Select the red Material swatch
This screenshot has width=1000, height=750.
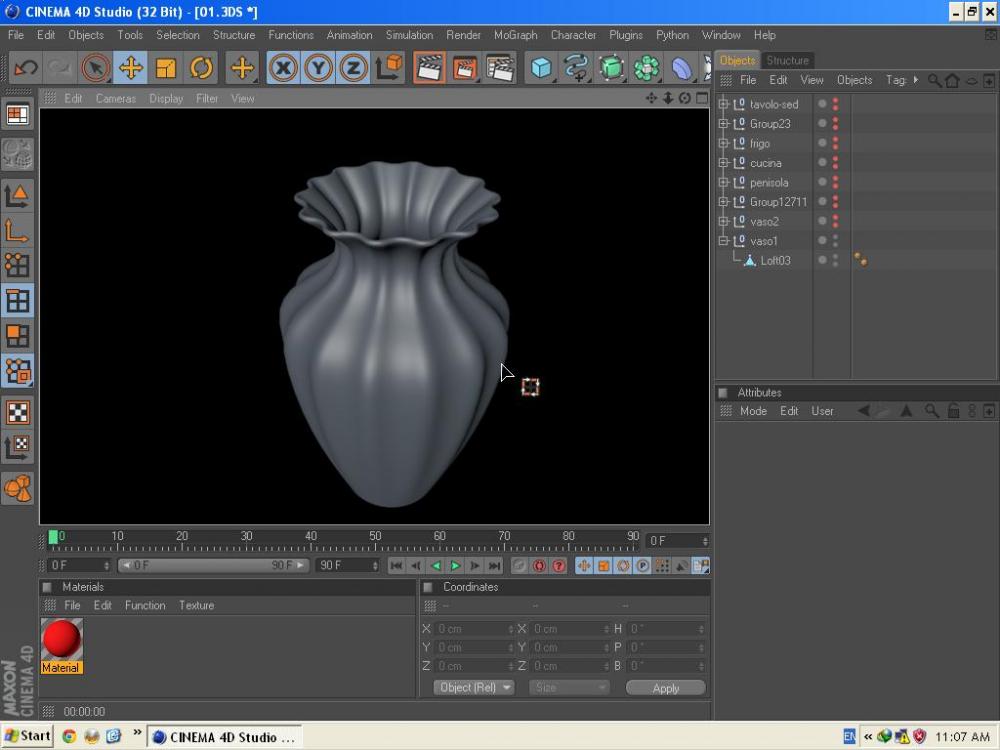pyautogui.click(x=61, y=640)
